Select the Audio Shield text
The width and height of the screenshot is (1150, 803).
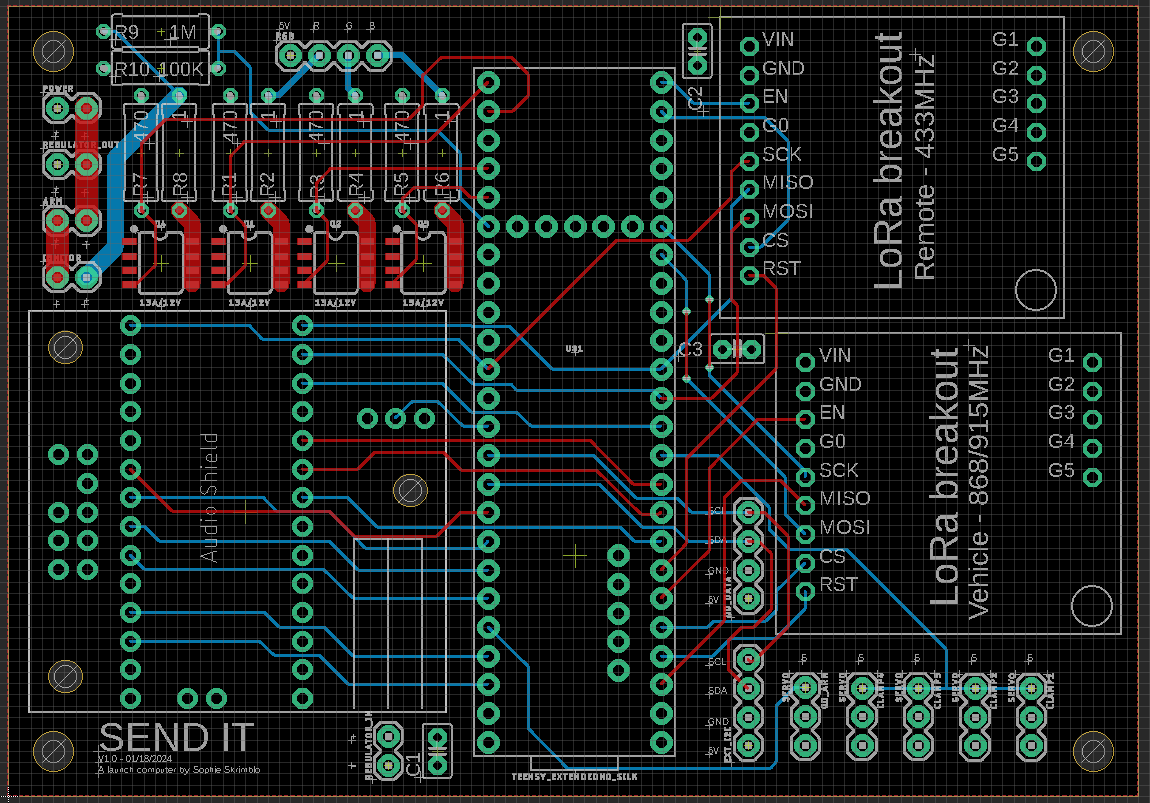(210, 497)
